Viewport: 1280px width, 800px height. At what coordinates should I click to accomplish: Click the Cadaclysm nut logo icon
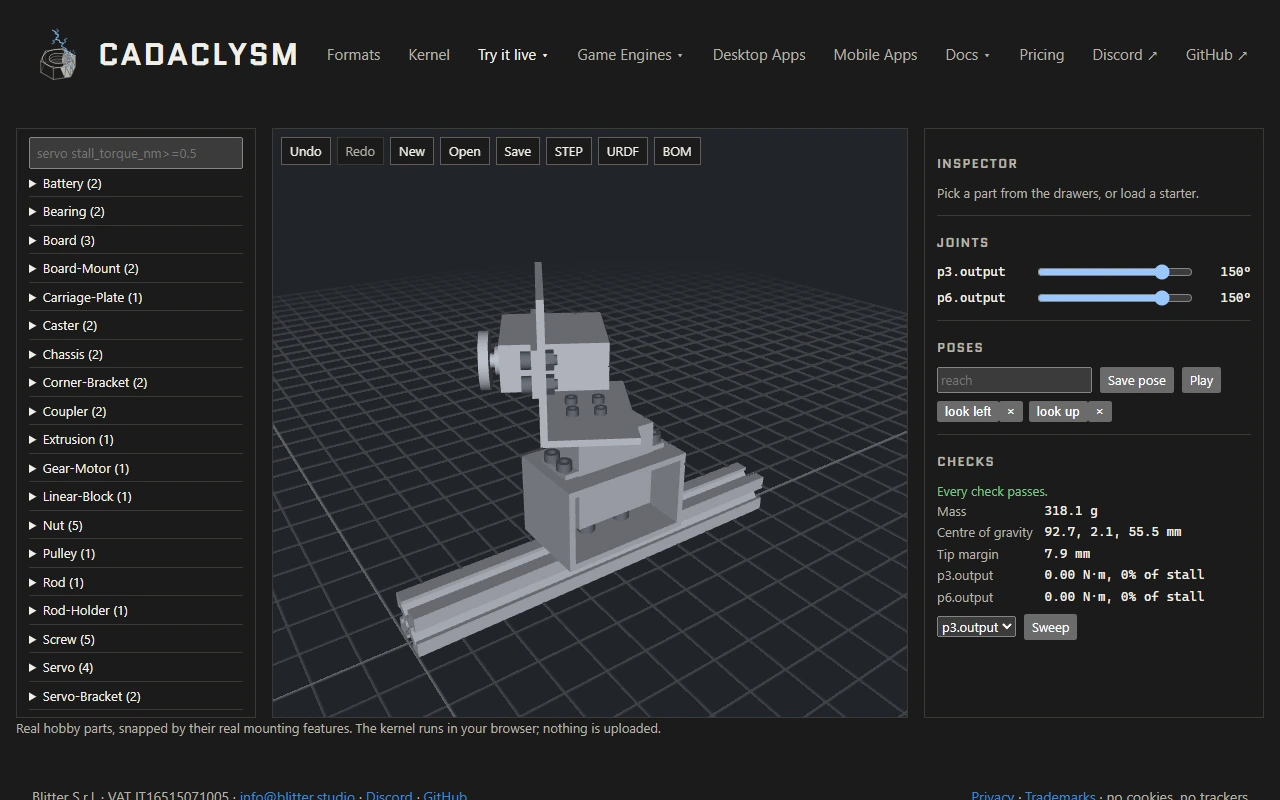57,54
